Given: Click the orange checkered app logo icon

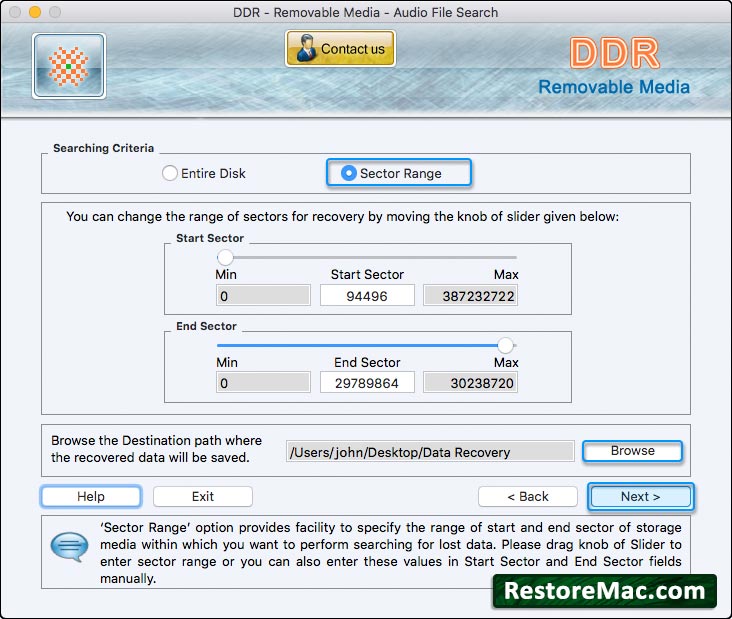Looking at the screenshot, I should [69, 66].
